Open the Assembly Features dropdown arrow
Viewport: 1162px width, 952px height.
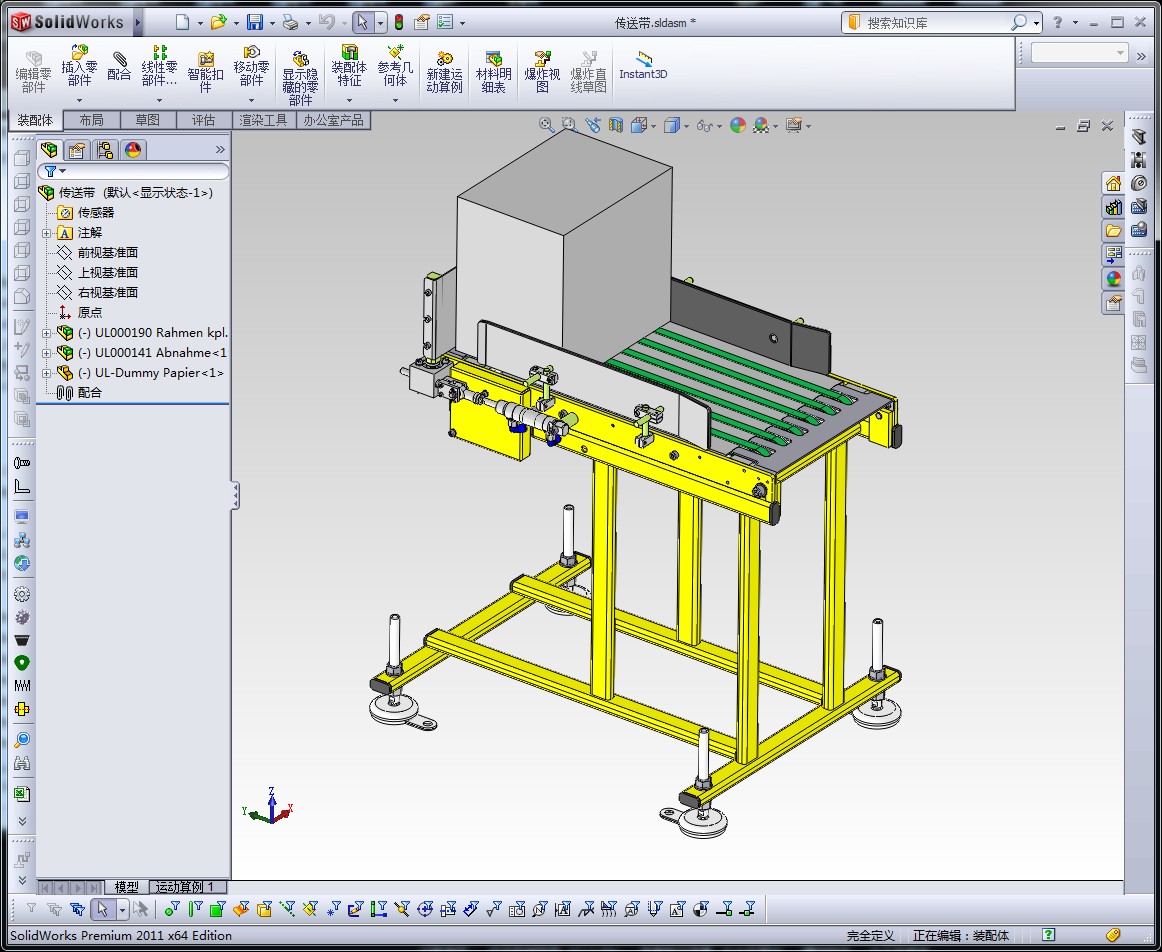pos(349,100)
